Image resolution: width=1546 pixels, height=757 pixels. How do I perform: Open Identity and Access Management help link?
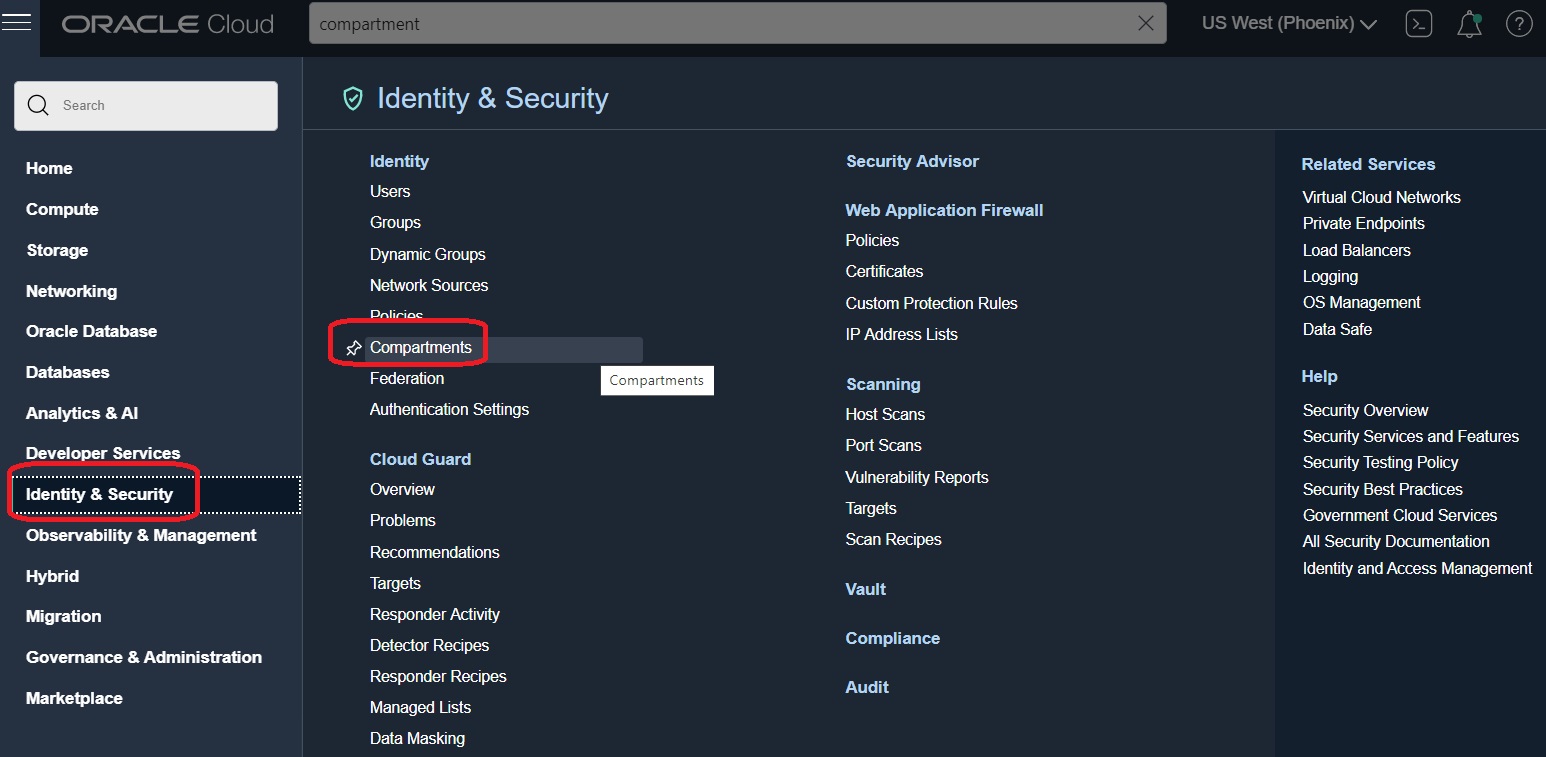[1417, 568]
